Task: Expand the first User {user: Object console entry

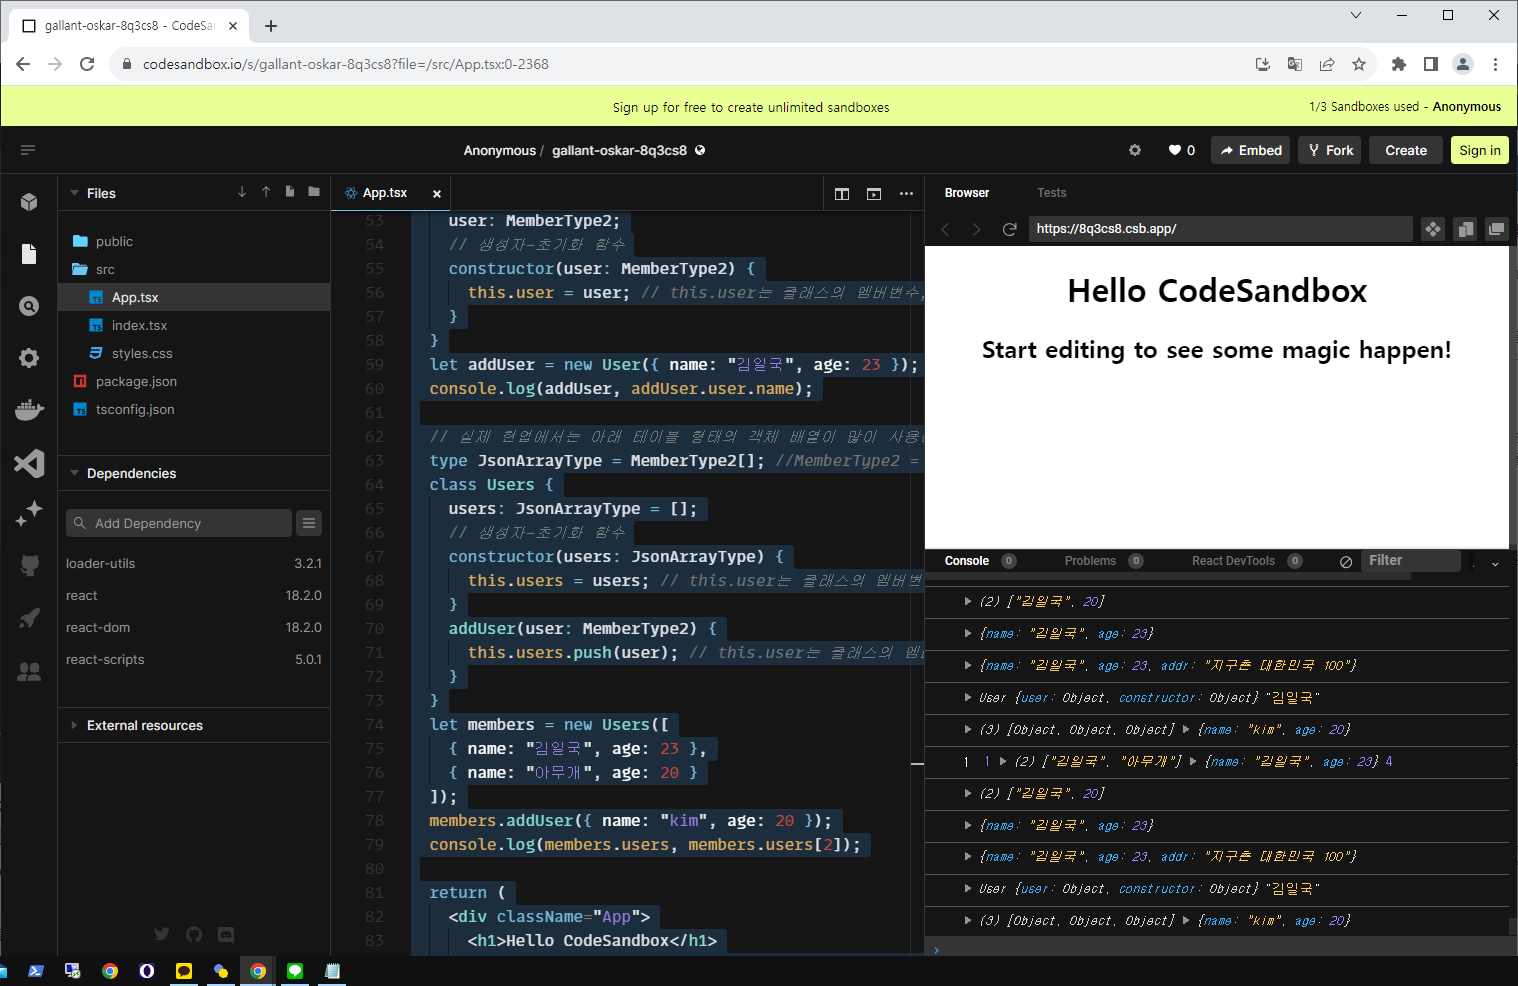Action: pyautogui.click(x=967, y=697)
